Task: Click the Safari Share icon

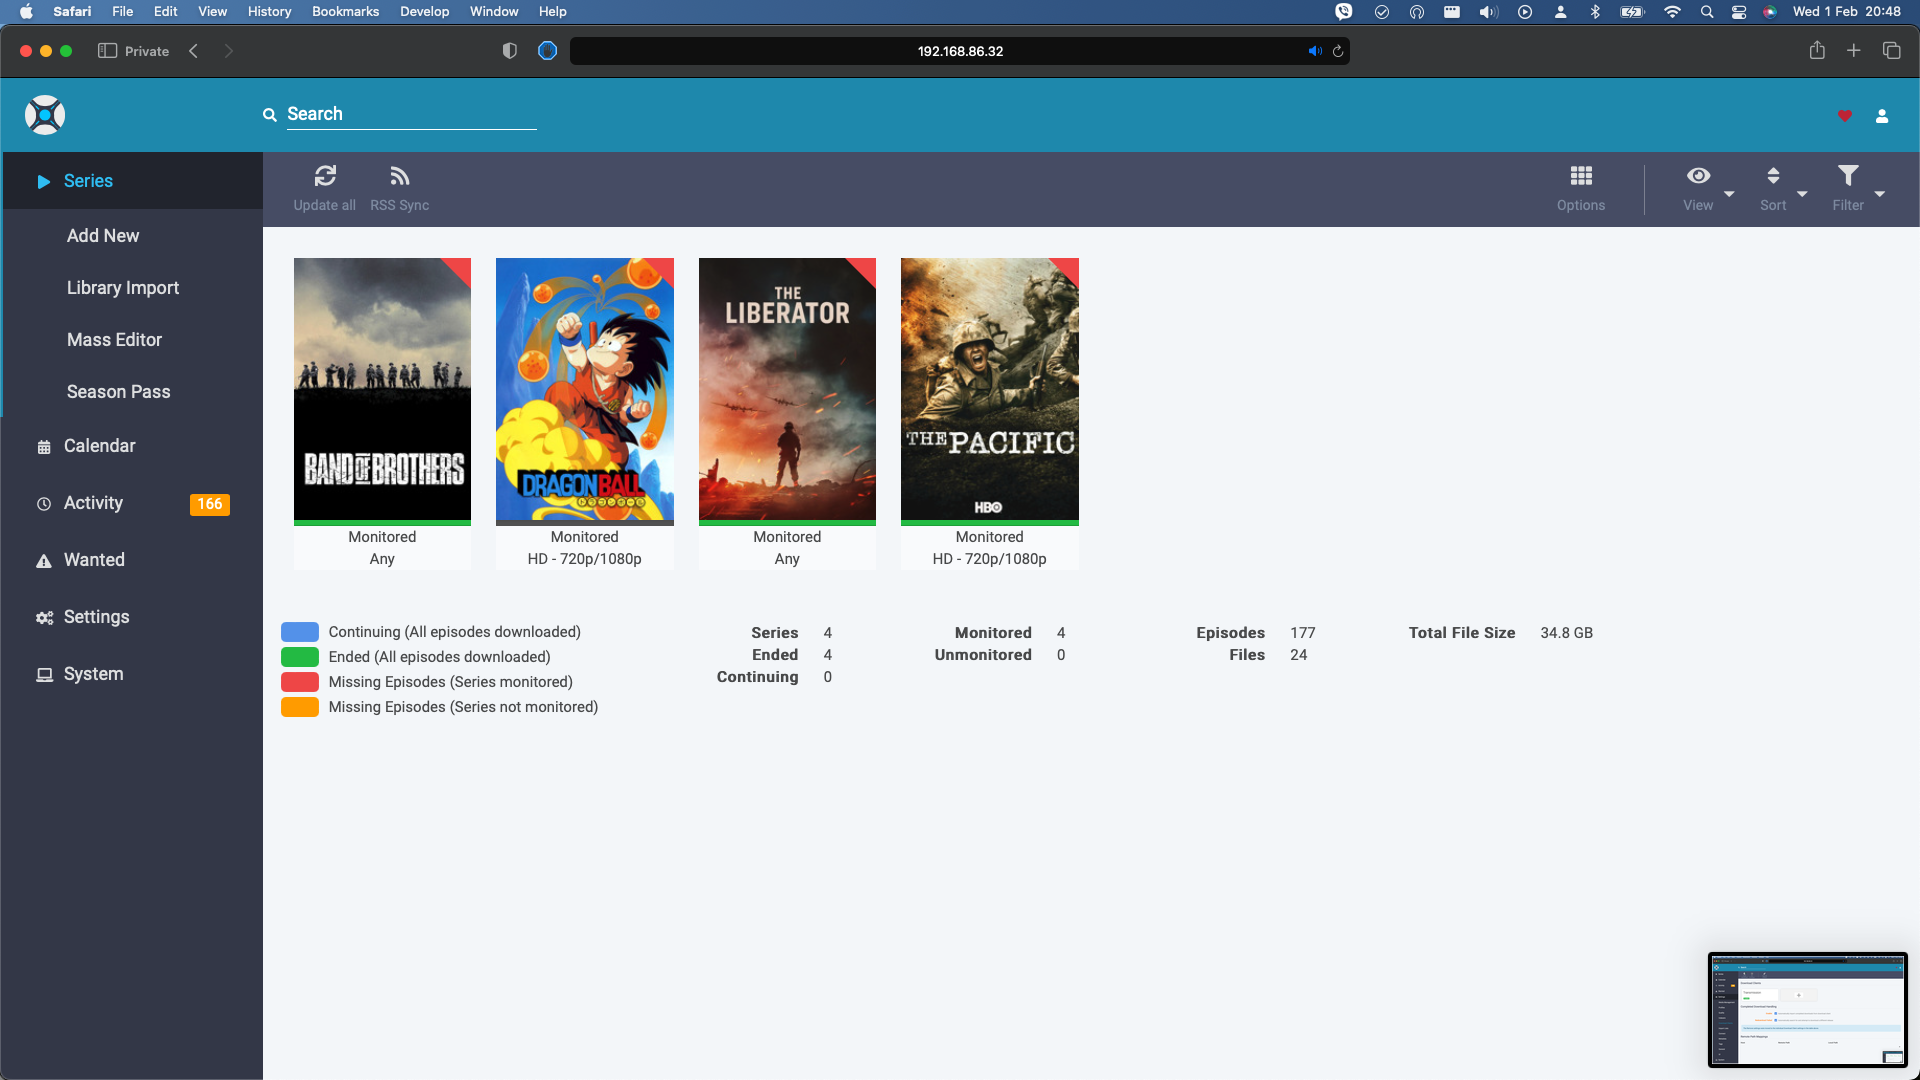Action: [1817, 50]
